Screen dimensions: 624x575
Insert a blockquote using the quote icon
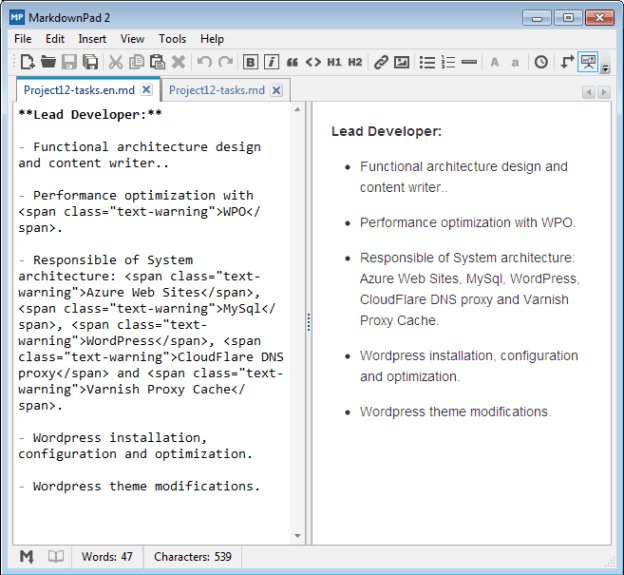coord(292,62)
